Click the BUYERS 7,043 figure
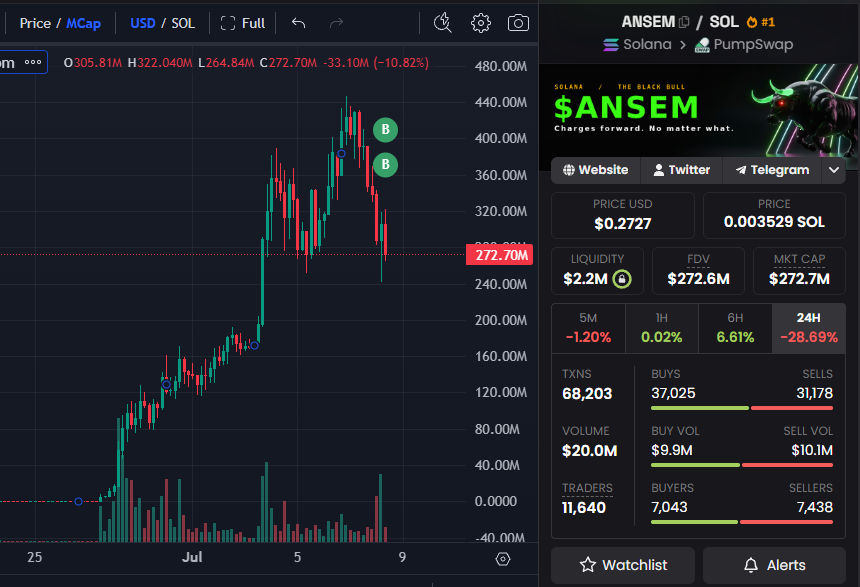This screenshot has width=860, height=587. [x=669, y=507]
